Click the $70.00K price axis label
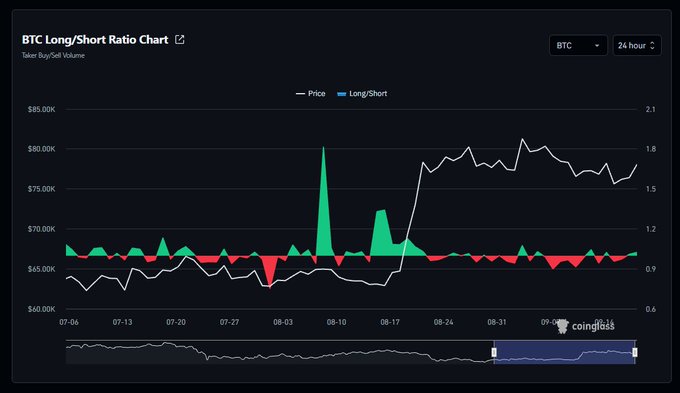This screenshot has width=680, height=393. (42, 229)
